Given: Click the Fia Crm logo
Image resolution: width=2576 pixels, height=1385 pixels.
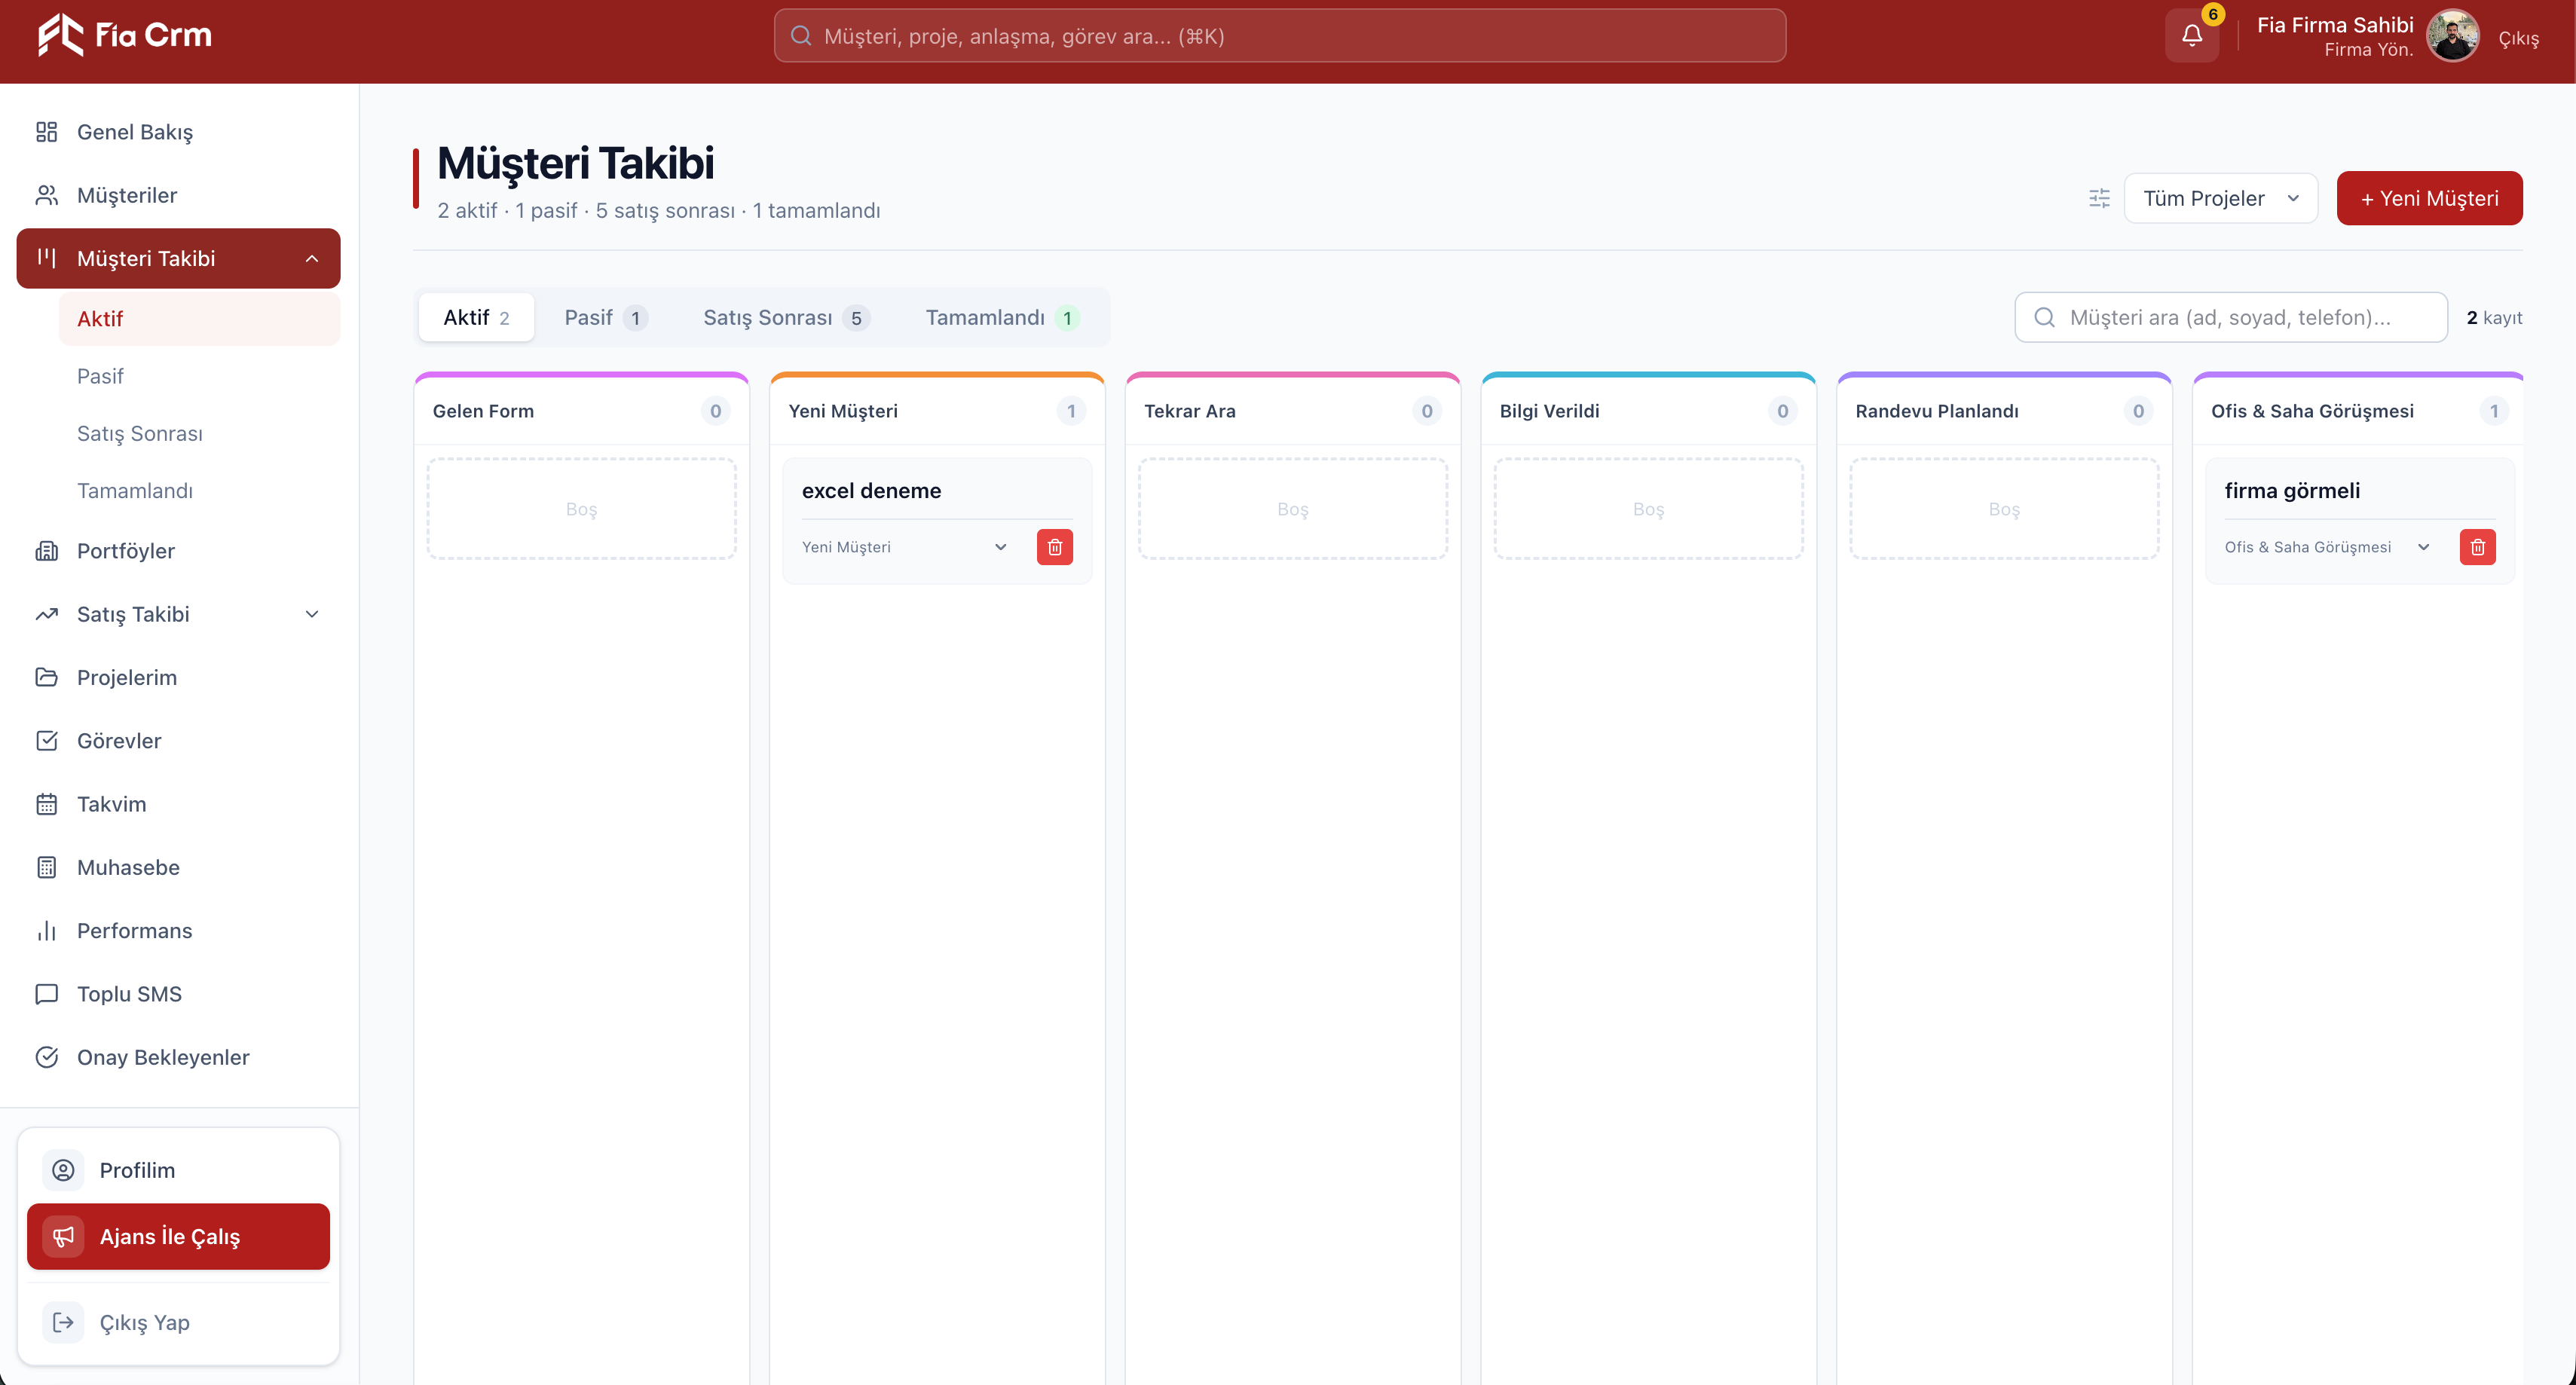Looking at the screenshot, I should click(x=124, y=35).
